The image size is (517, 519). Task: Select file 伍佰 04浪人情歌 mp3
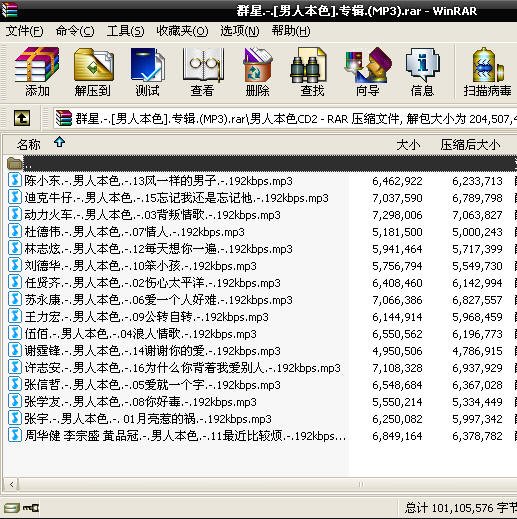click(x=140, y=334)
